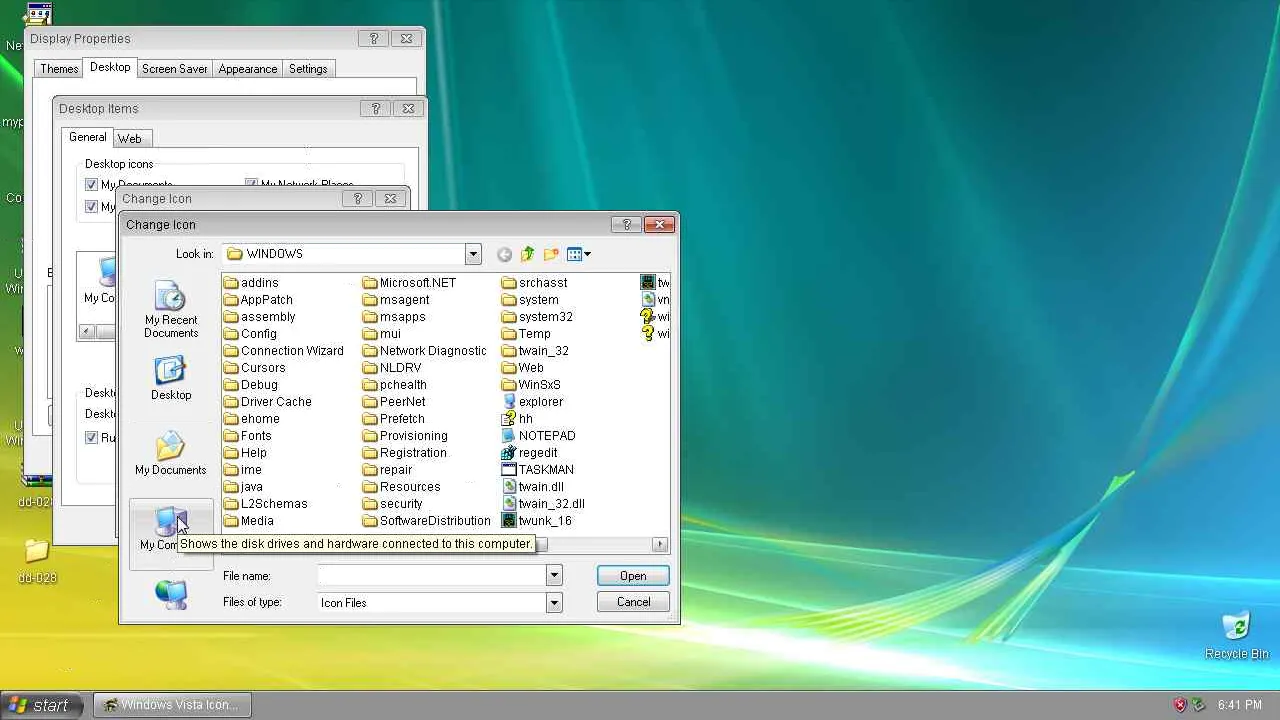
Task: Expand the File name dropdown arrow
Action: click(554, 576)
